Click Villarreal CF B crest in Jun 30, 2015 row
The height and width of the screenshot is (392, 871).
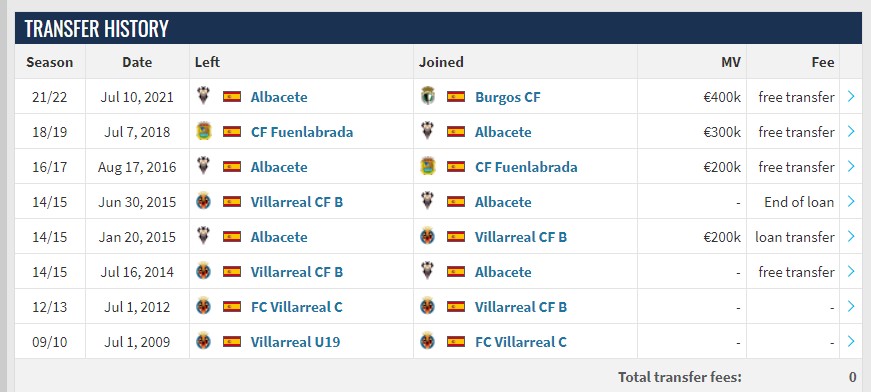203,202
